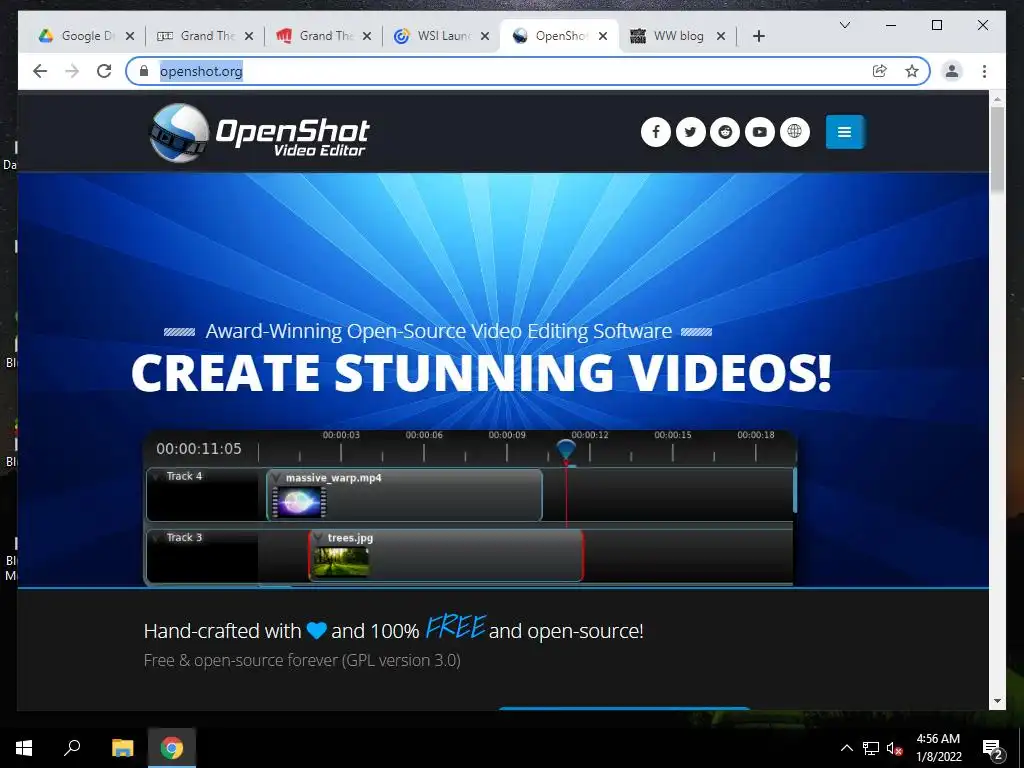Open the Windows Start menu
Viewport: 1024px width, 768px height.
pyautogui.click(x=24, y=748)
